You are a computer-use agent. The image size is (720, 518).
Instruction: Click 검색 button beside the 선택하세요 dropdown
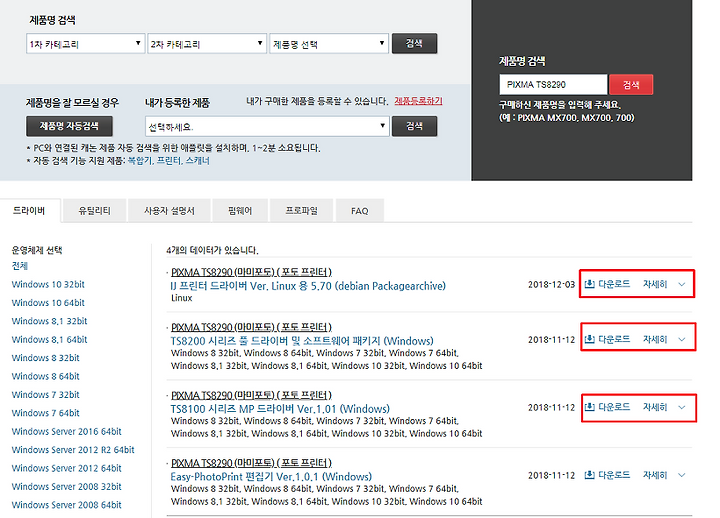point(414,126)
